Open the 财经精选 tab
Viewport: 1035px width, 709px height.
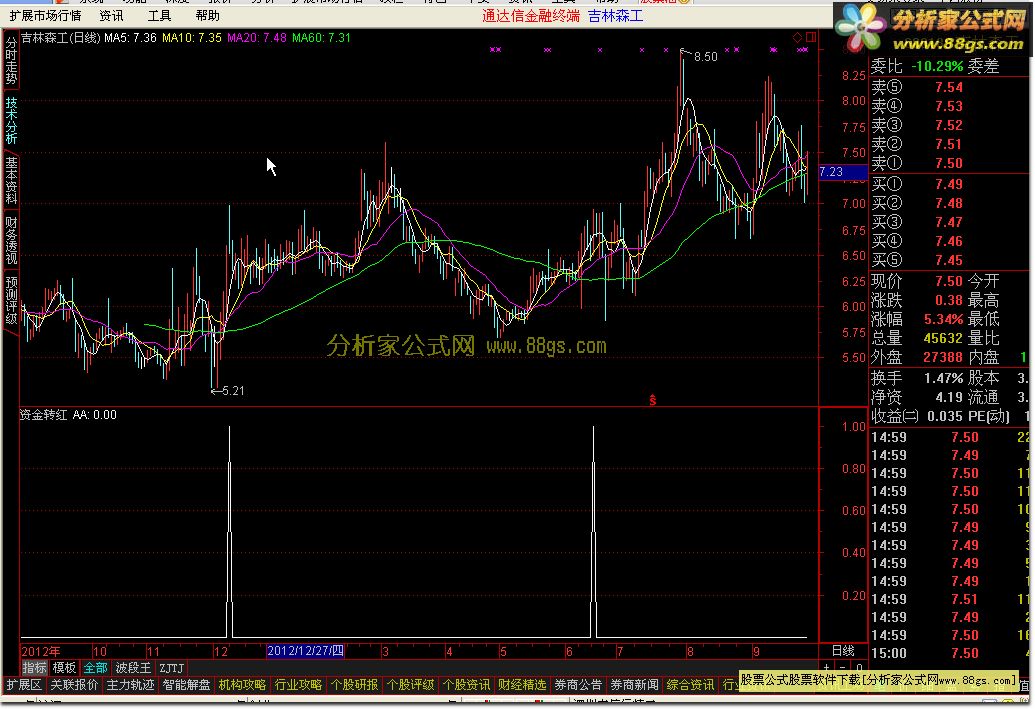pyautogui.click(x=522, y=685)
